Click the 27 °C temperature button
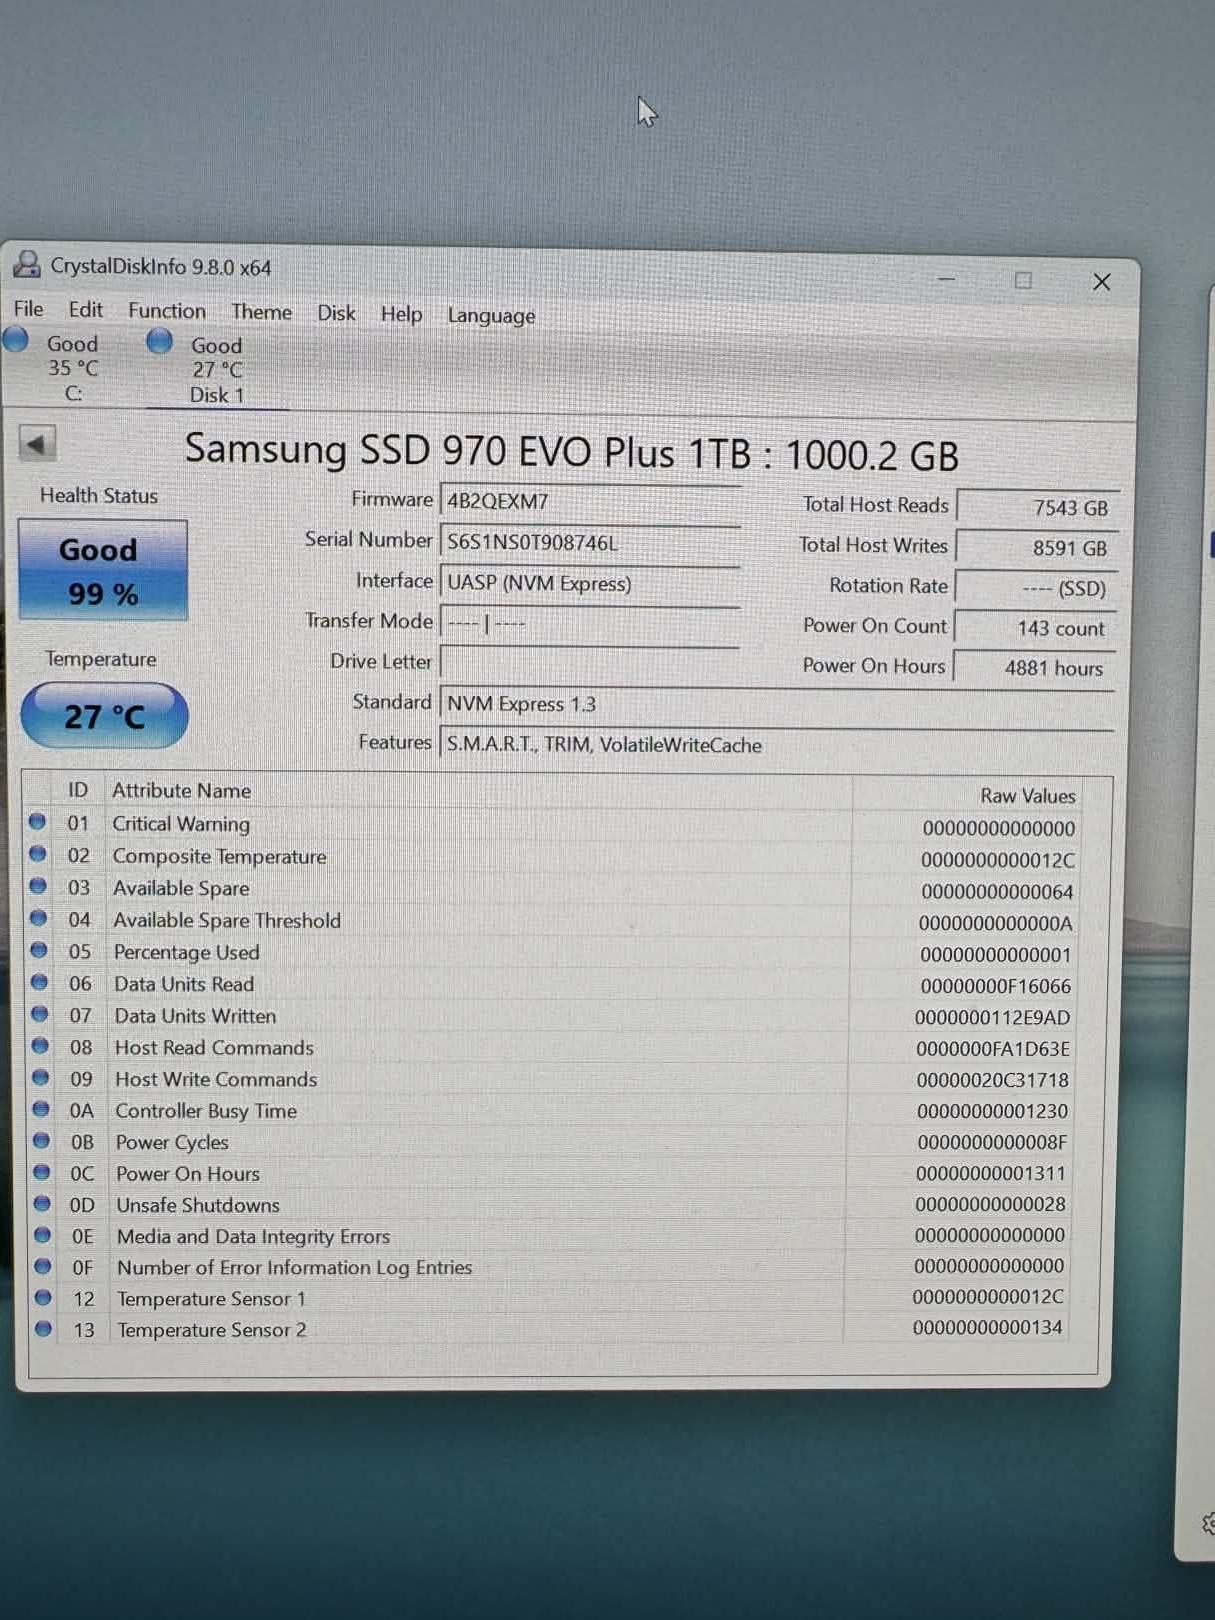Image resolution: width=1215 pixels, height=1620 pixels. click(x=104, y=715)
